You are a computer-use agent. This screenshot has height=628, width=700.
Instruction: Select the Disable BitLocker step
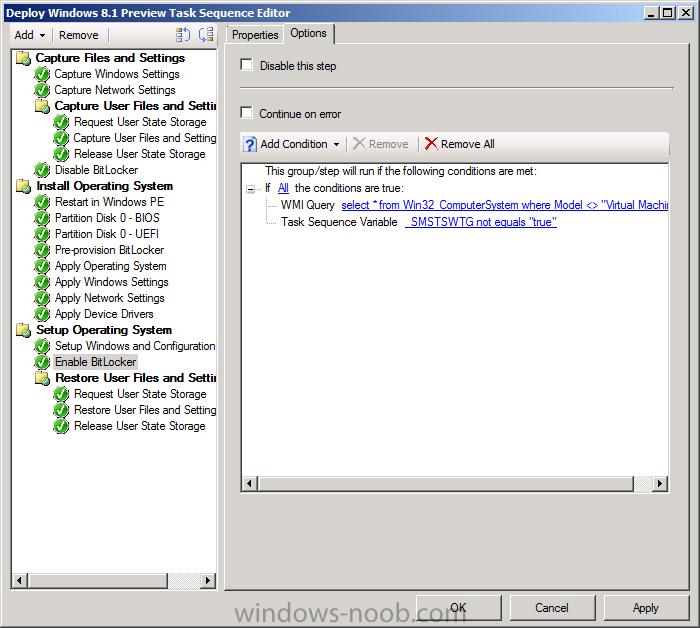(96, 170)
